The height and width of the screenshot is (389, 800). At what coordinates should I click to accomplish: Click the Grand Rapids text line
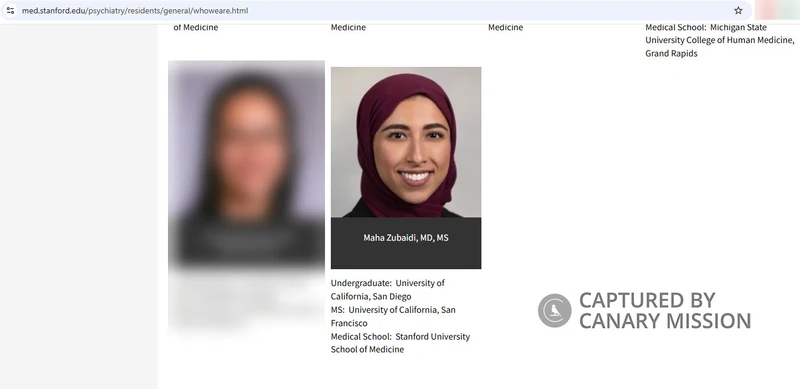coord(671,53)
